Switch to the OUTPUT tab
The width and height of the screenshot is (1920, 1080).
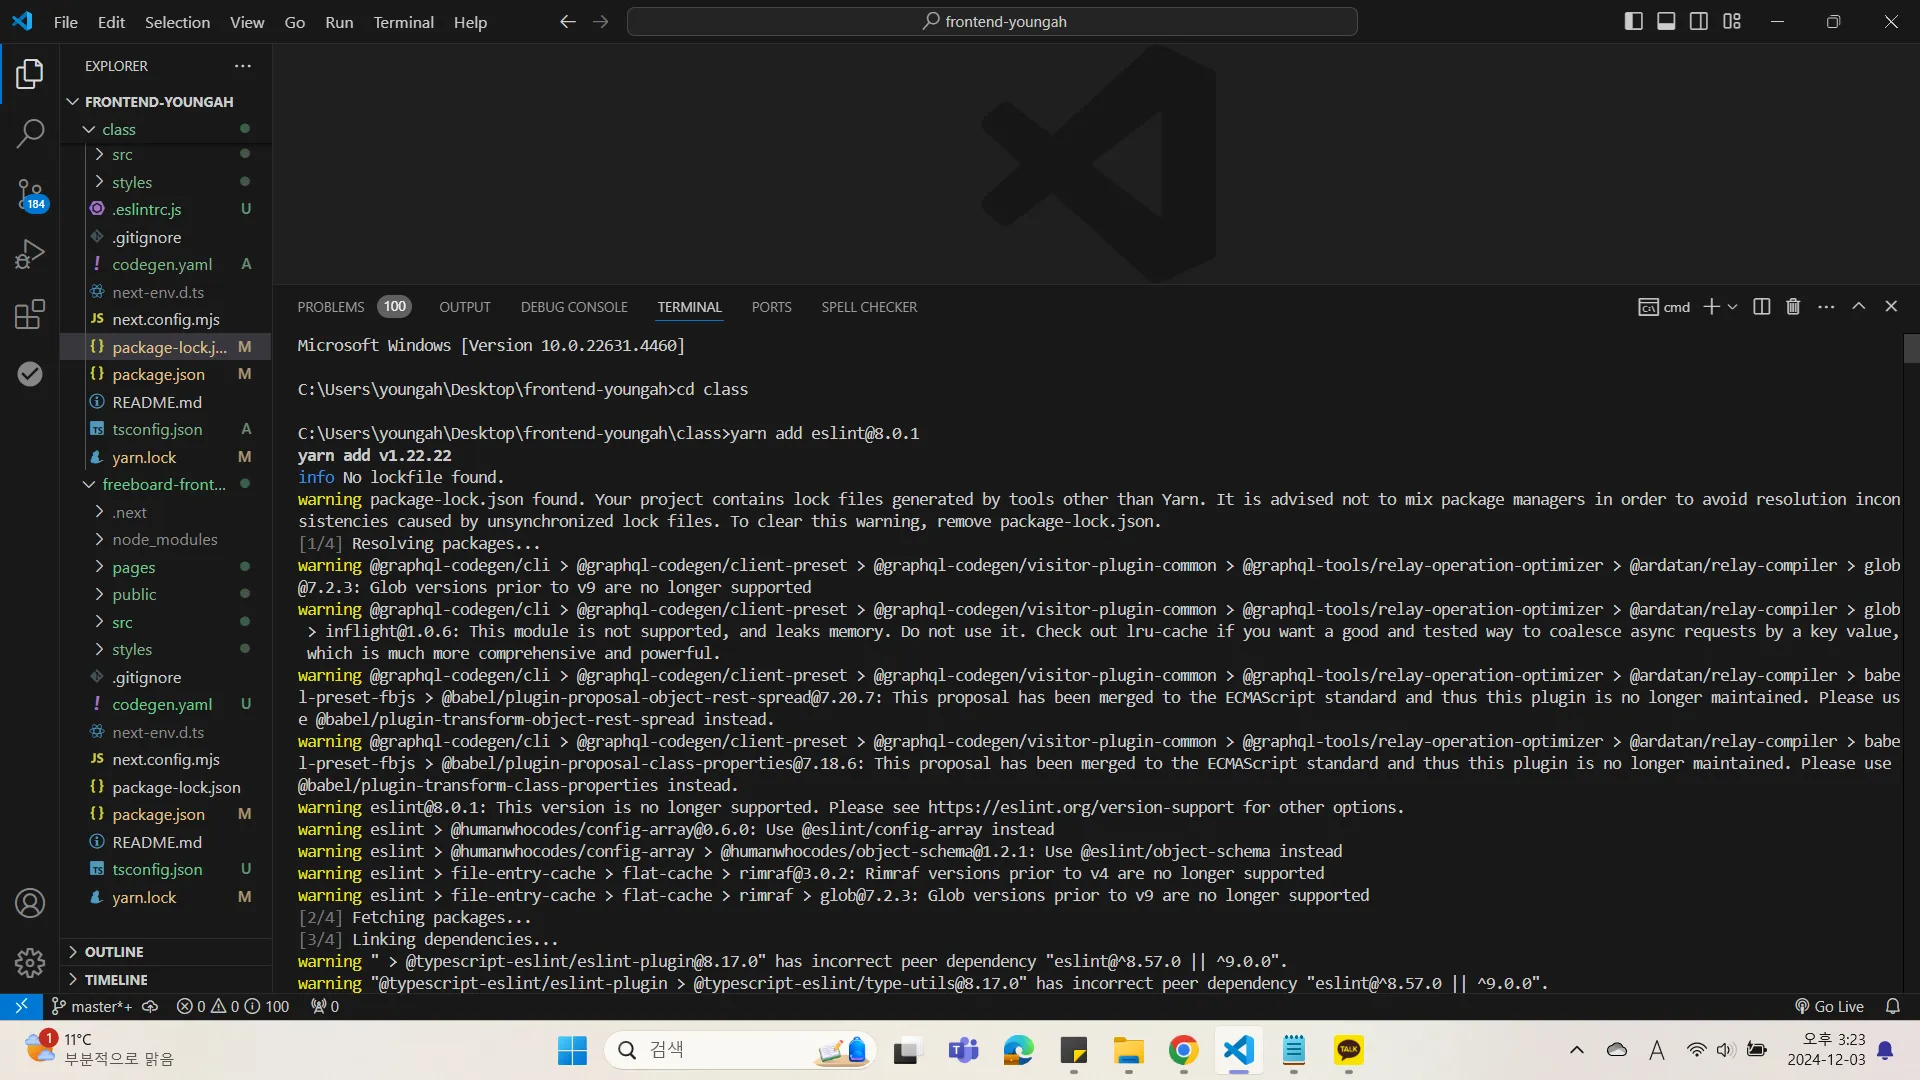pyautogui.click(x=465, y=307)
